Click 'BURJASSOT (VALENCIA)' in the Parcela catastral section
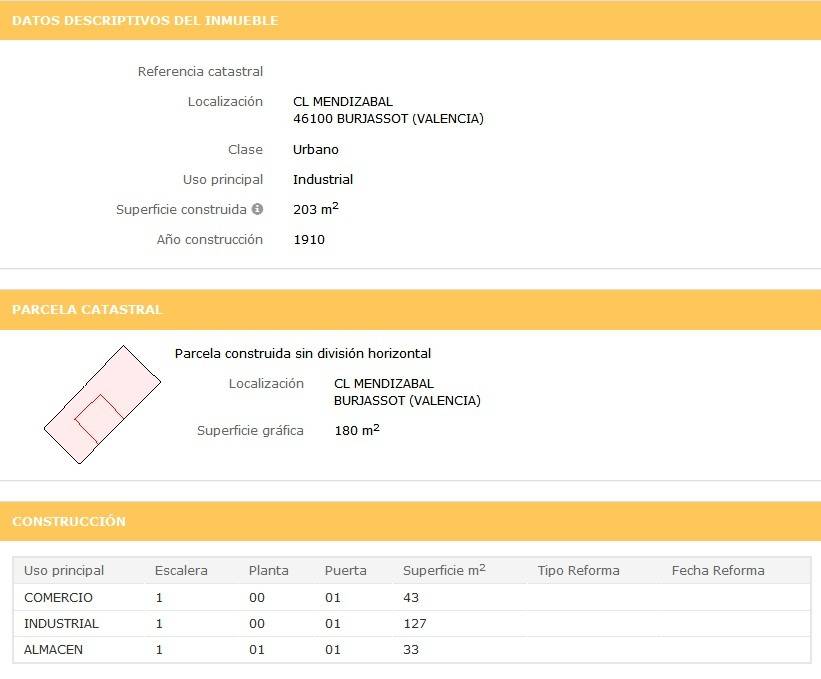 (x=407, y=401)
